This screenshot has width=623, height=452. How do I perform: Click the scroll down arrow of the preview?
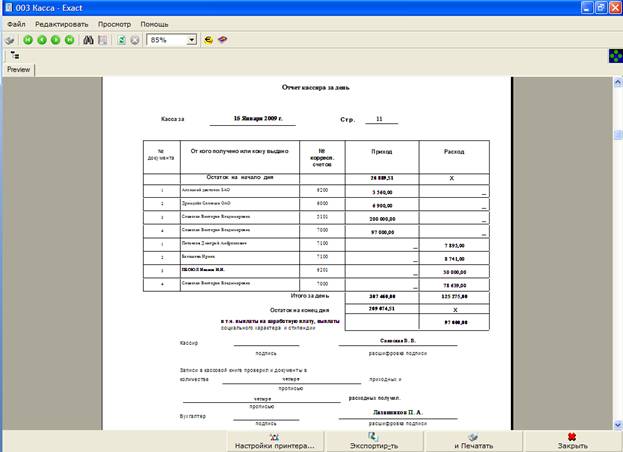(x=618, y=425)
